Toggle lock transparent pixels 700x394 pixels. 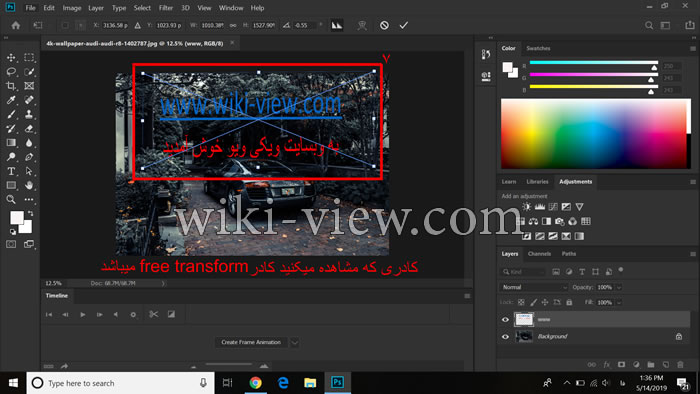[521, 302]
